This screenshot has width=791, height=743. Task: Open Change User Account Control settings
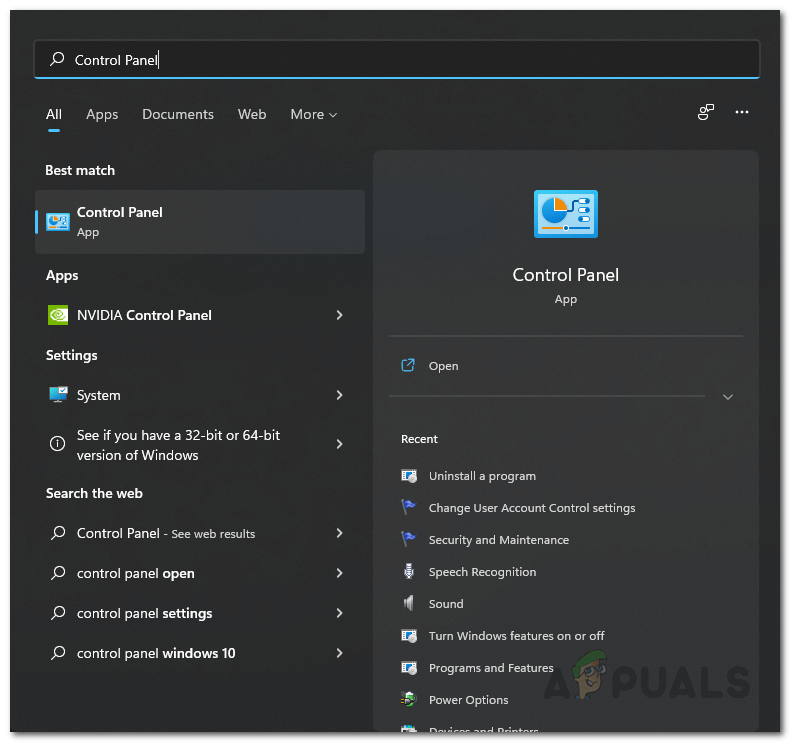(x=532, y=508)
